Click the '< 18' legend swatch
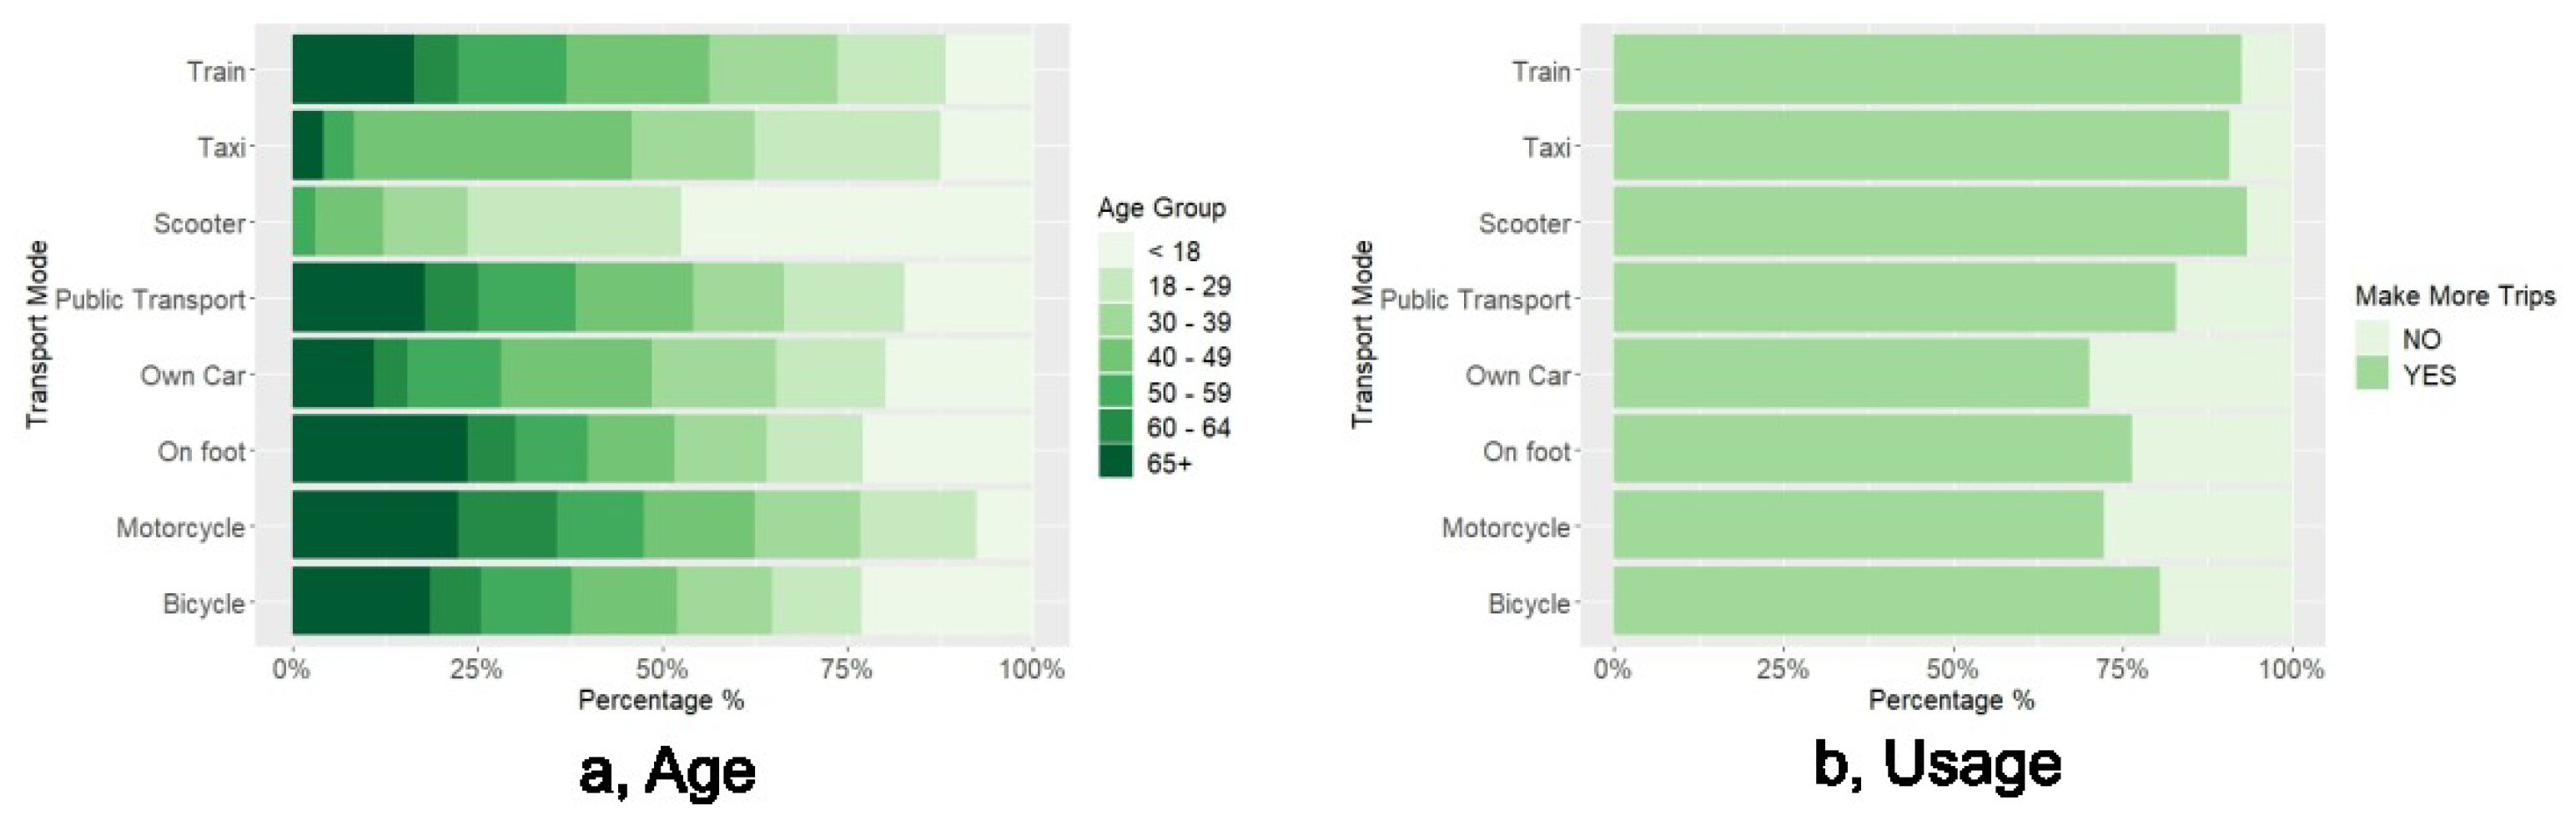Image resolution: width=2576 pixels, height=826 pixels. 1115,250
